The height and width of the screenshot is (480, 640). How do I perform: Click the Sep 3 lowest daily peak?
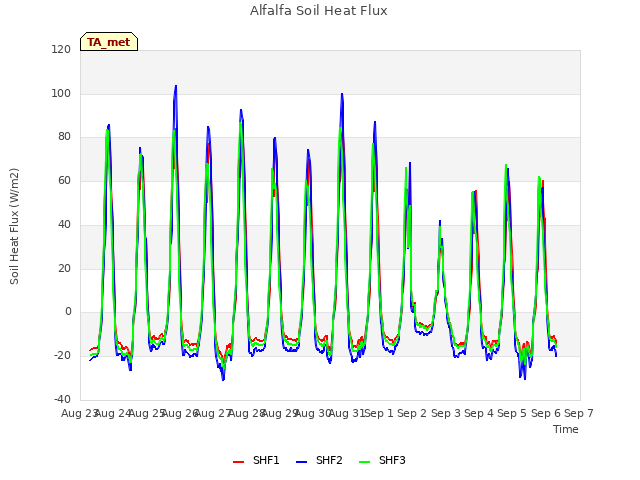point(440,221)
